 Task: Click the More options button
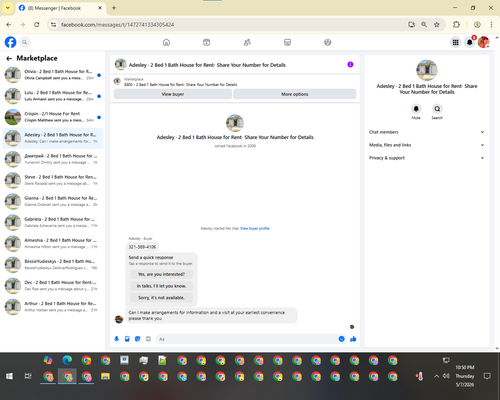pos(295,94)
